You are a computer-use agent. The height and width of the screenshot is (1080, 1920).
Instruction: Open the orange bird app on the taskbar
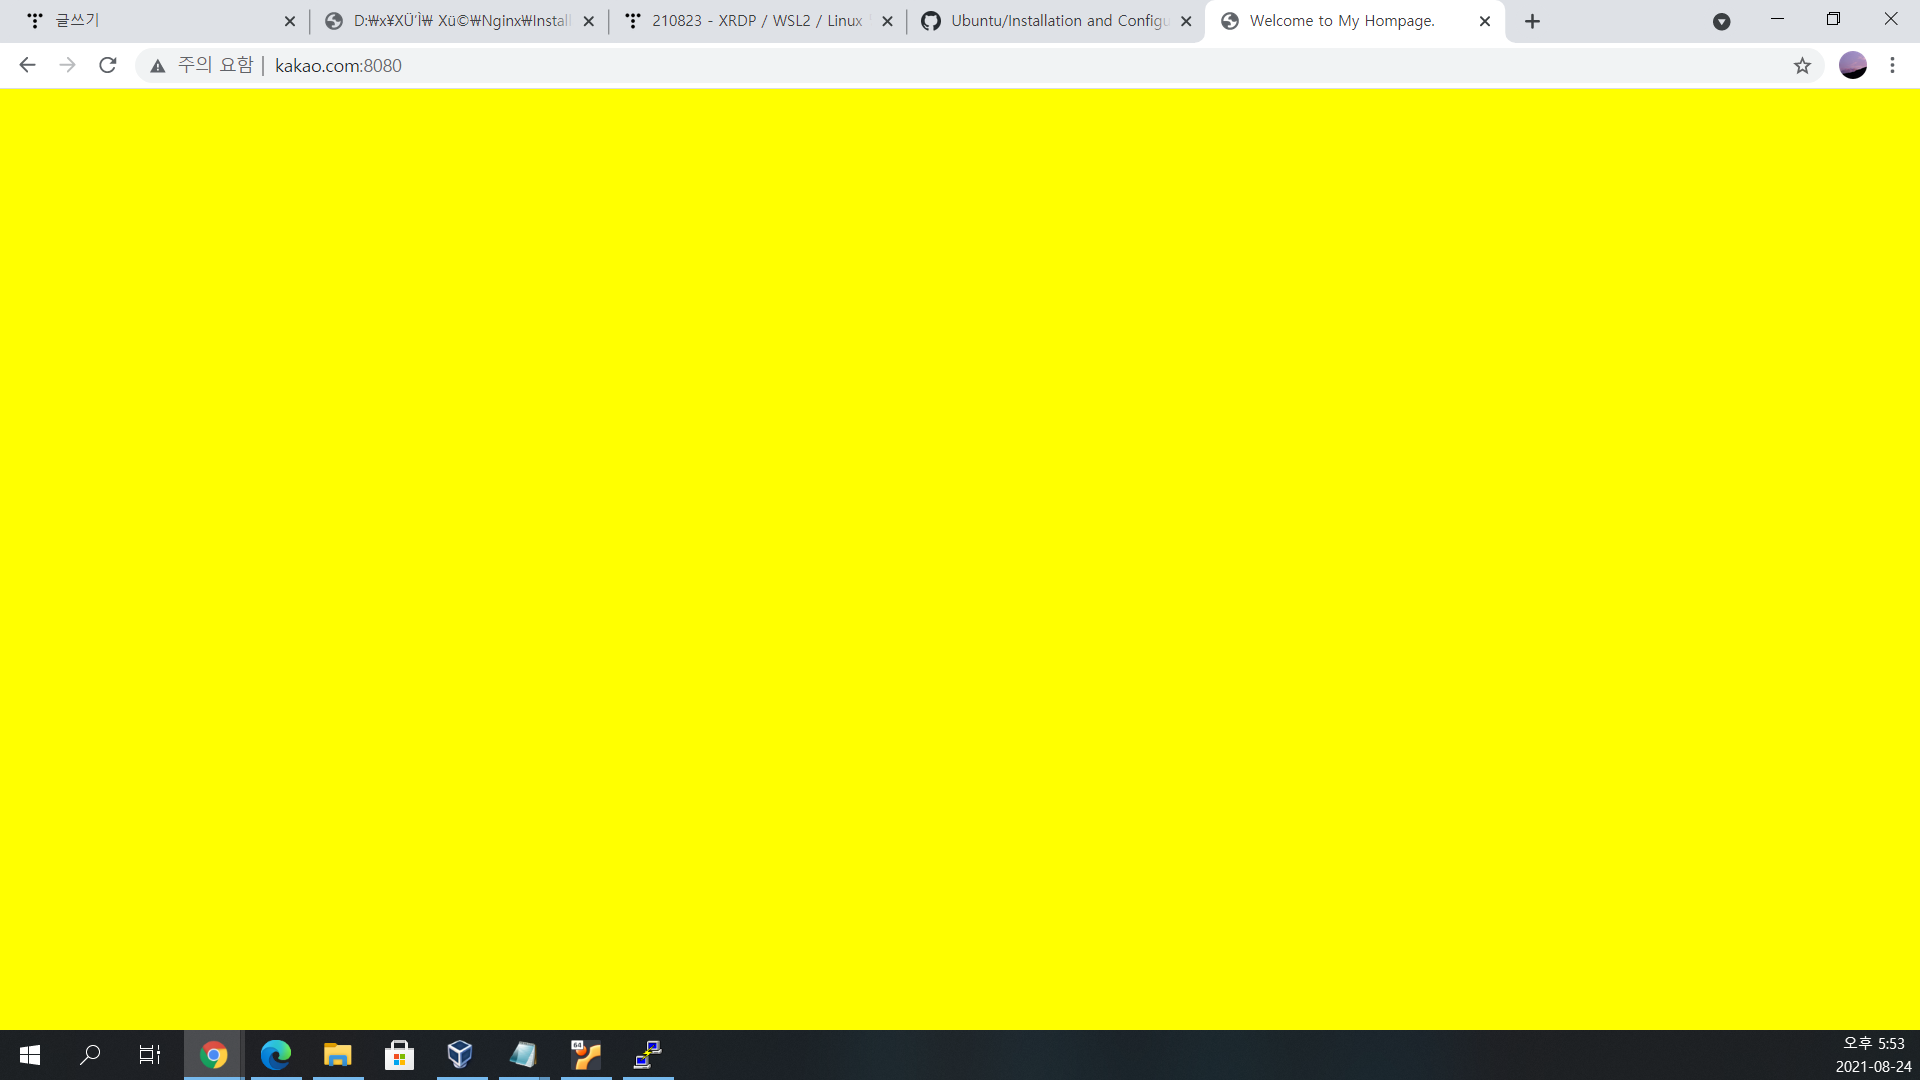[x=586, y=1055]
